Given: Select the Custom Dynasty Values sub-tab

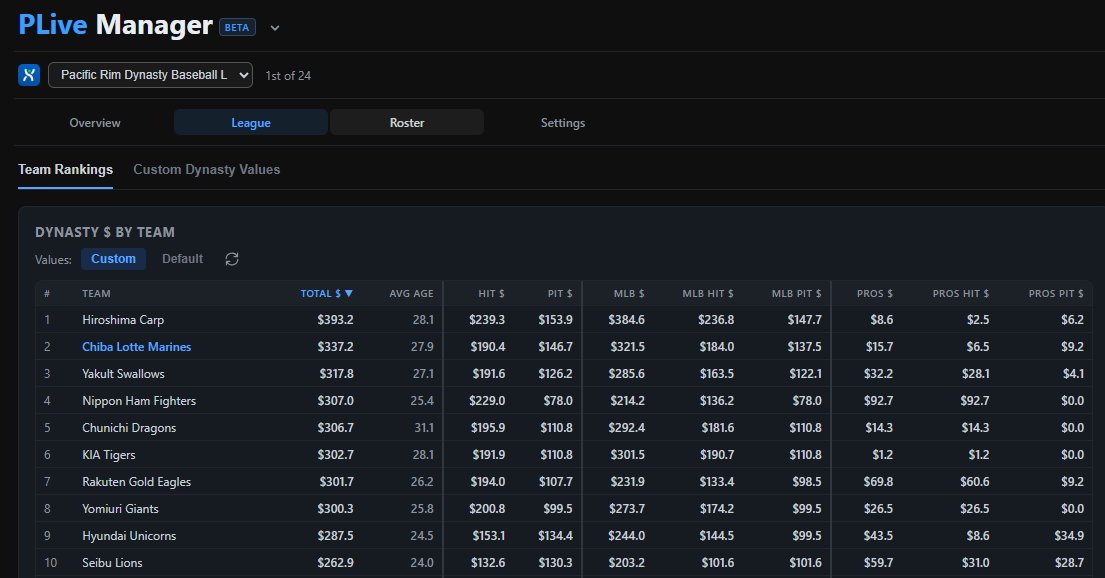Looking at the screenshot, I should [206, 169].
